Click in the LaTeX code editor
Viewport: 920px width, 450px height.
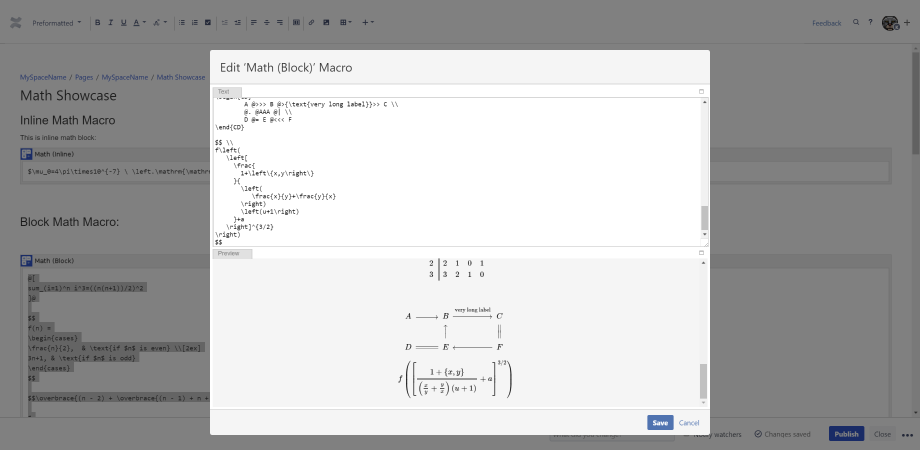point(457,172)
